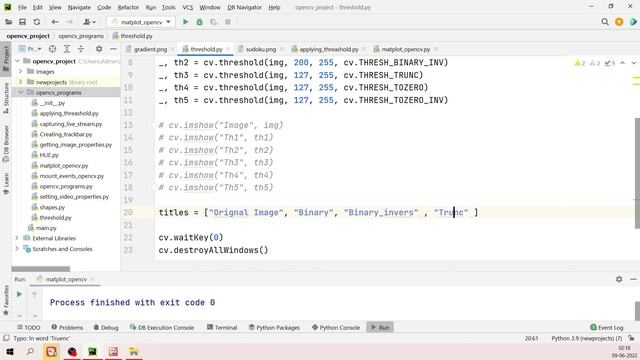Viewport: 640px width, 360px height.
Task: Expand External Libraries node
Action: point(17,238)
